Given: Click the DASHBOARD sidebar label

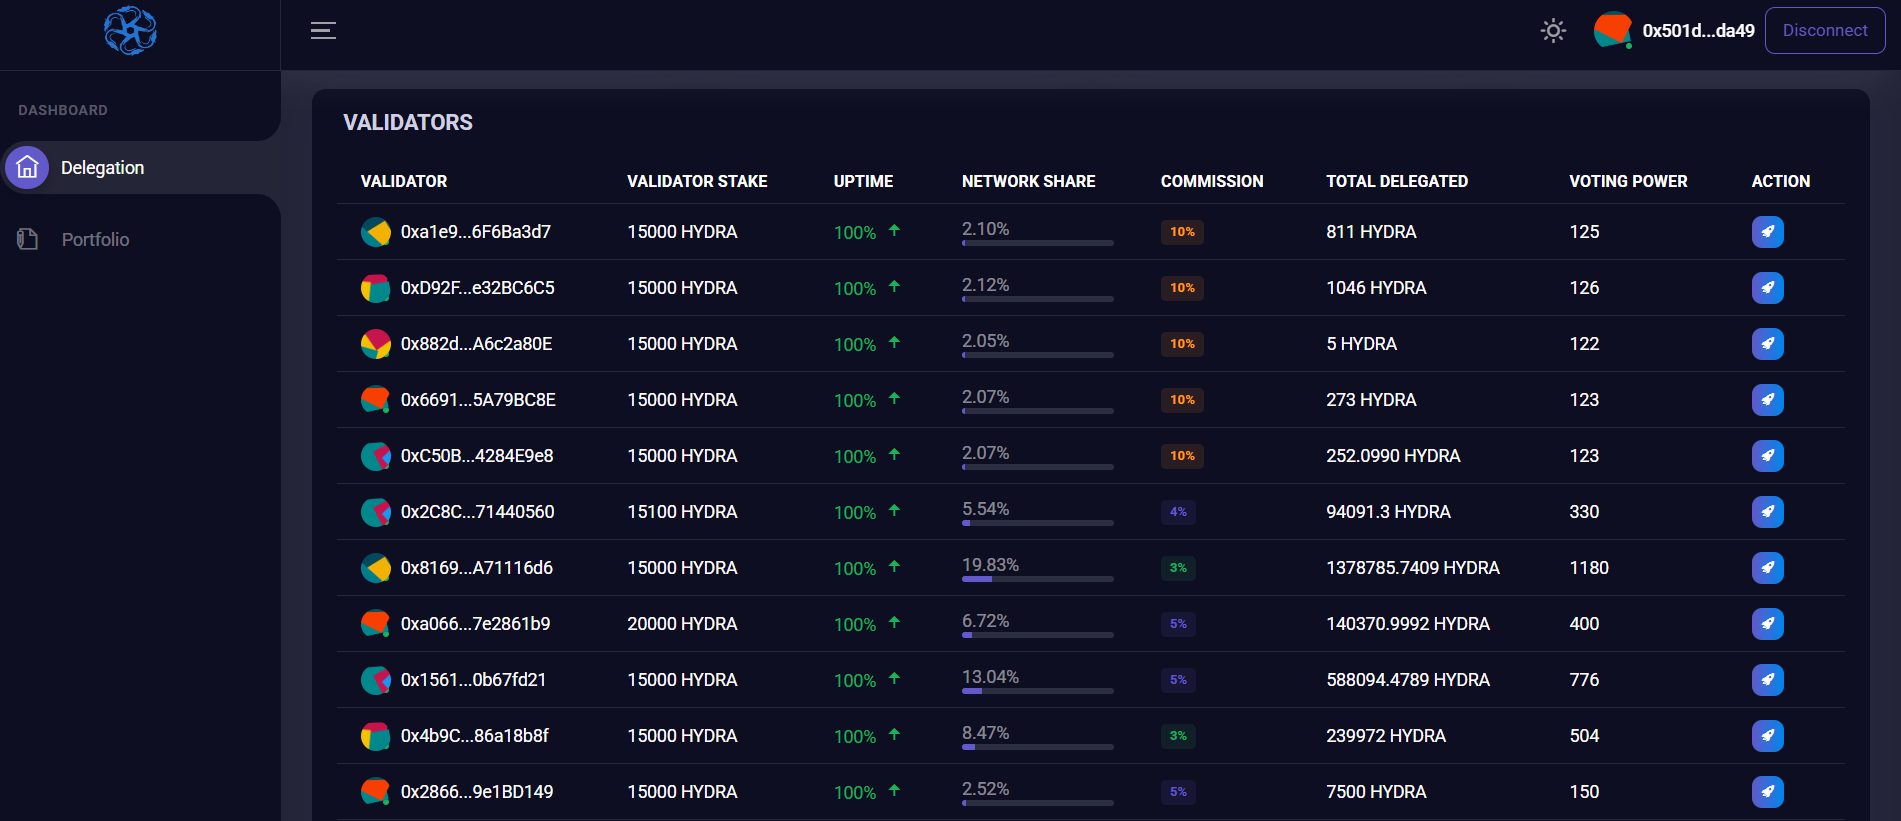Looking at the screenshot, I should 63,110.
